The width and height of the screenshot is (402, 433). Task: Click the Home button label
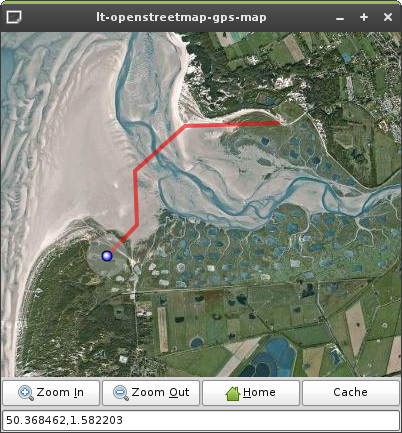tap(259, 392)
